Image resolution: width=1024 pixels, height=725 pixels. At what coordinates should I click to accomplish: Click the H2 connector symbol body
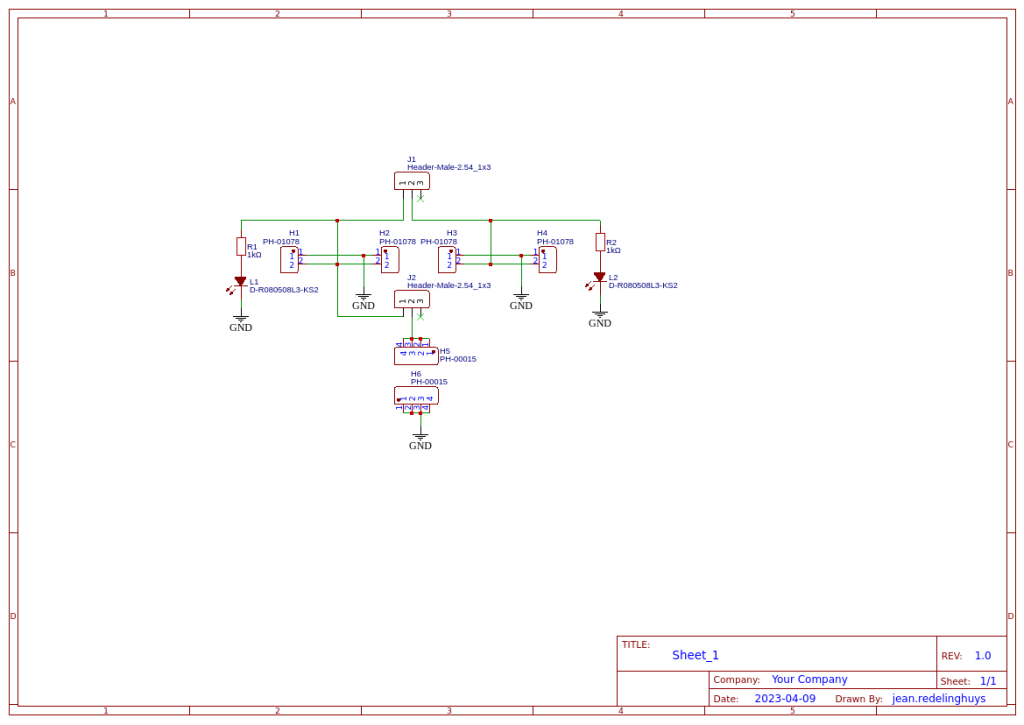point(391,260)
